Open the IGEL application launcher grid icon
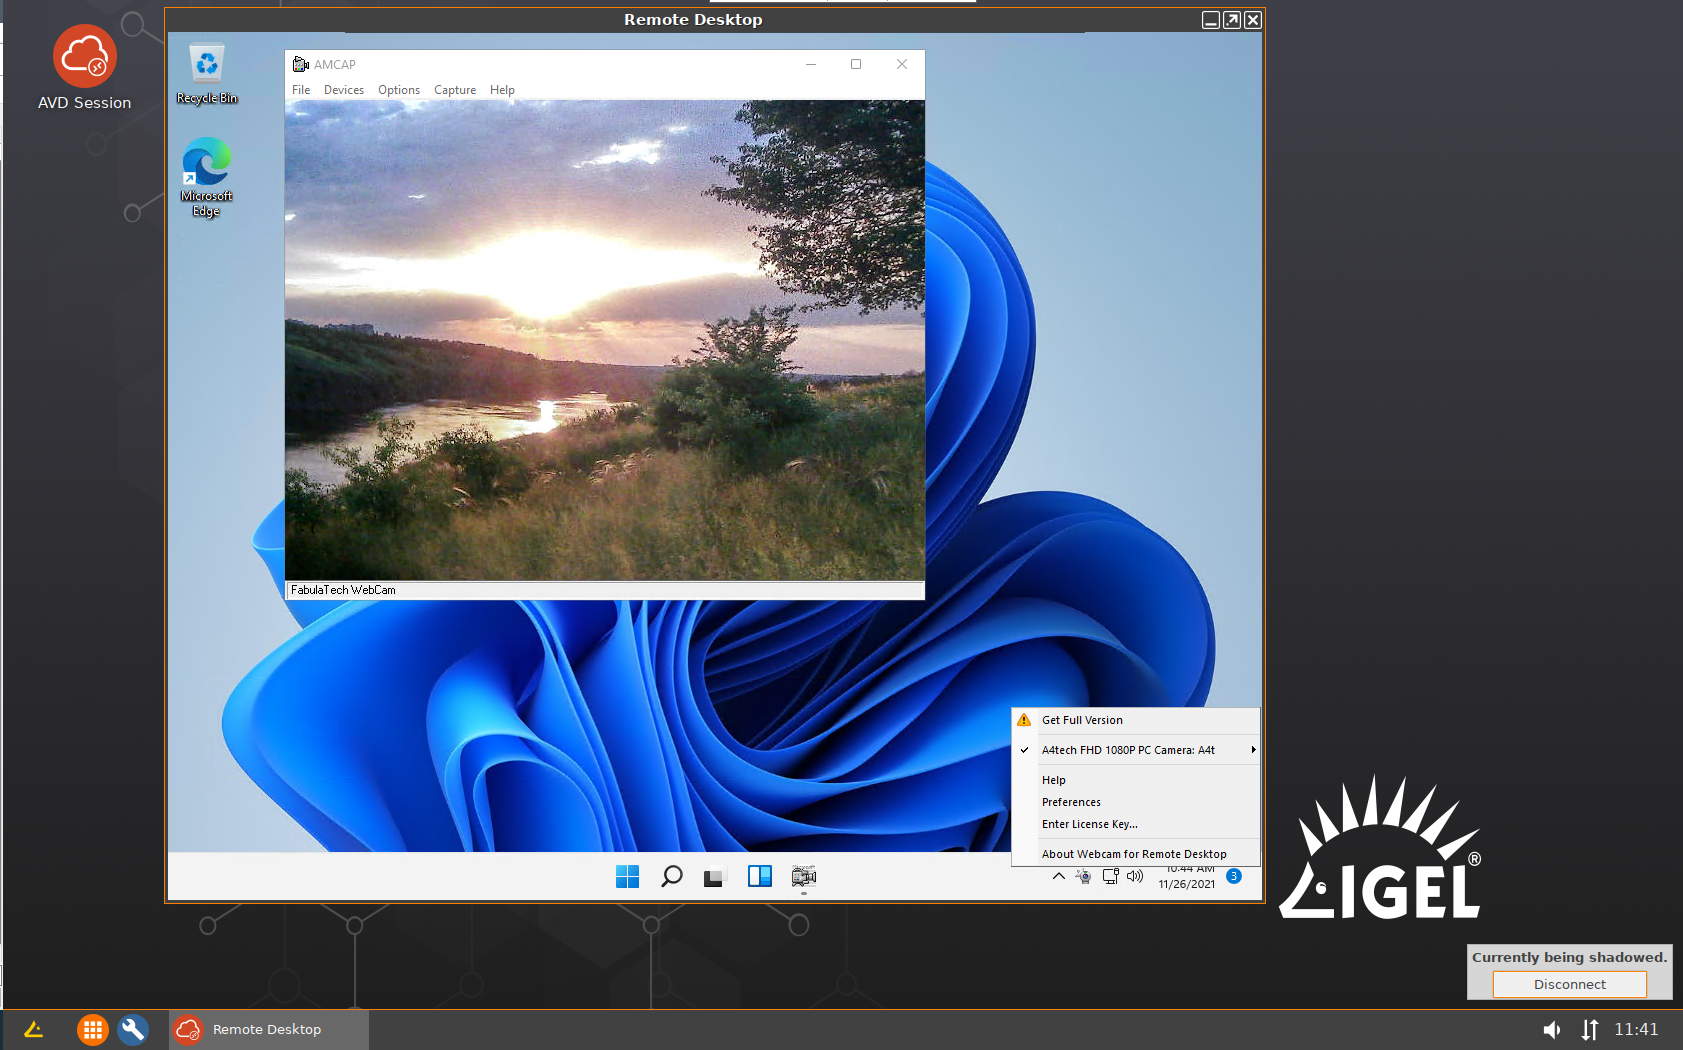 point(92,1029)
